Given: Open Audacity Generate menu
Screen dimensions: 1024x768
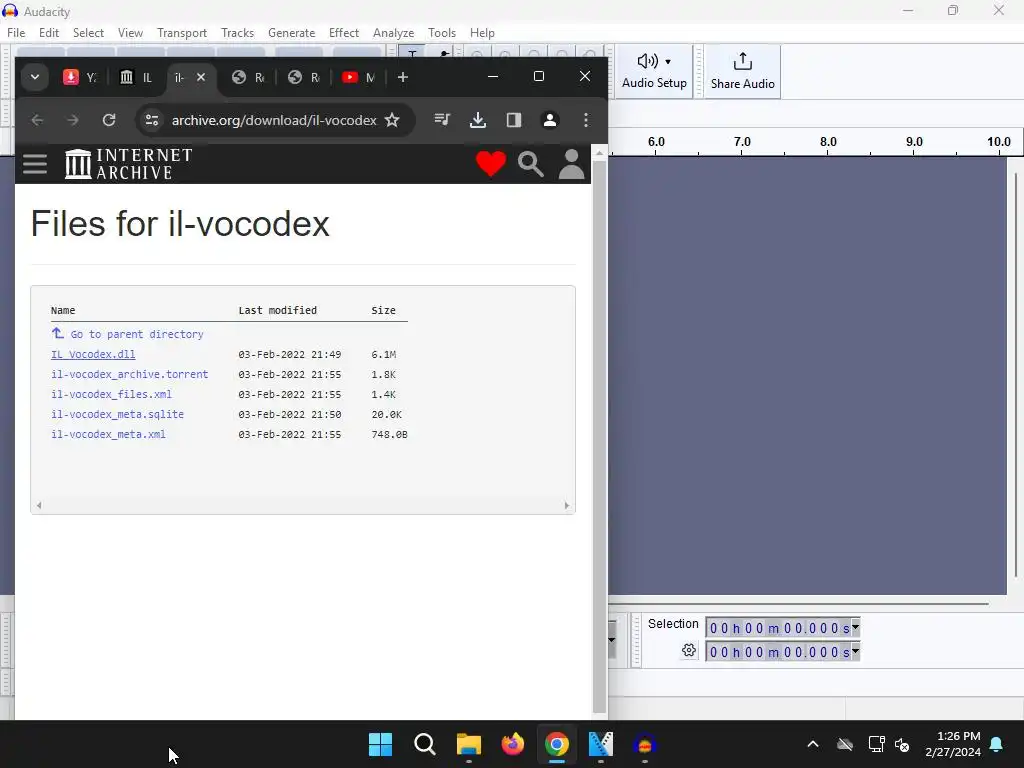Looking at the screenshot, I should coord(291,33).
